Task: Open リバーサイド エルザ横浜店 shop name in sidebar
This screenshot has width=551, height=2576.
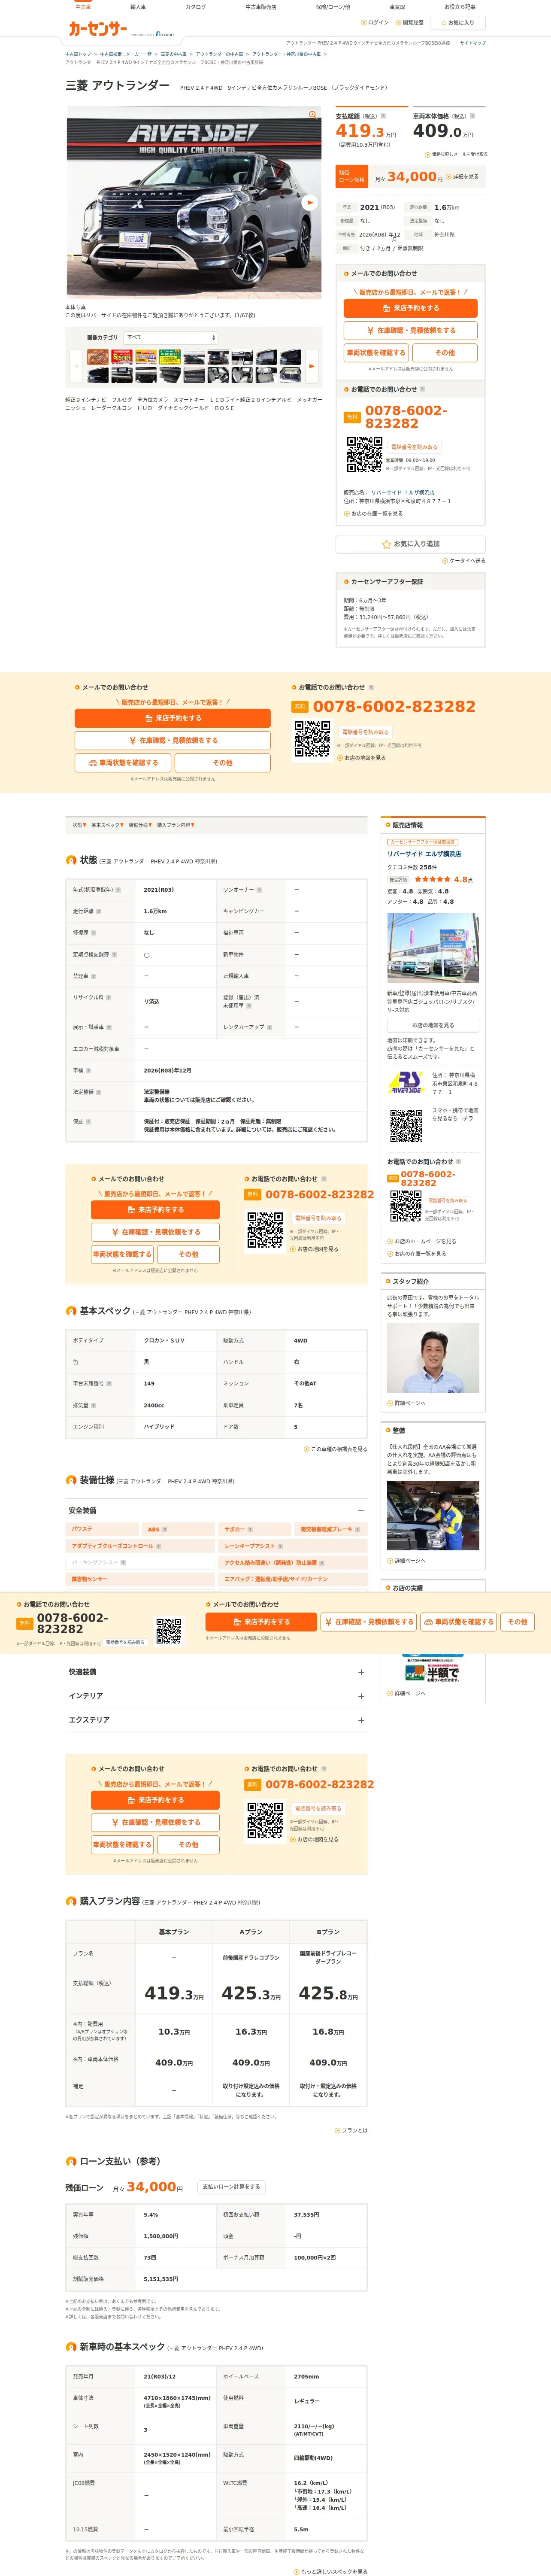Action: (x=424, y=854)
